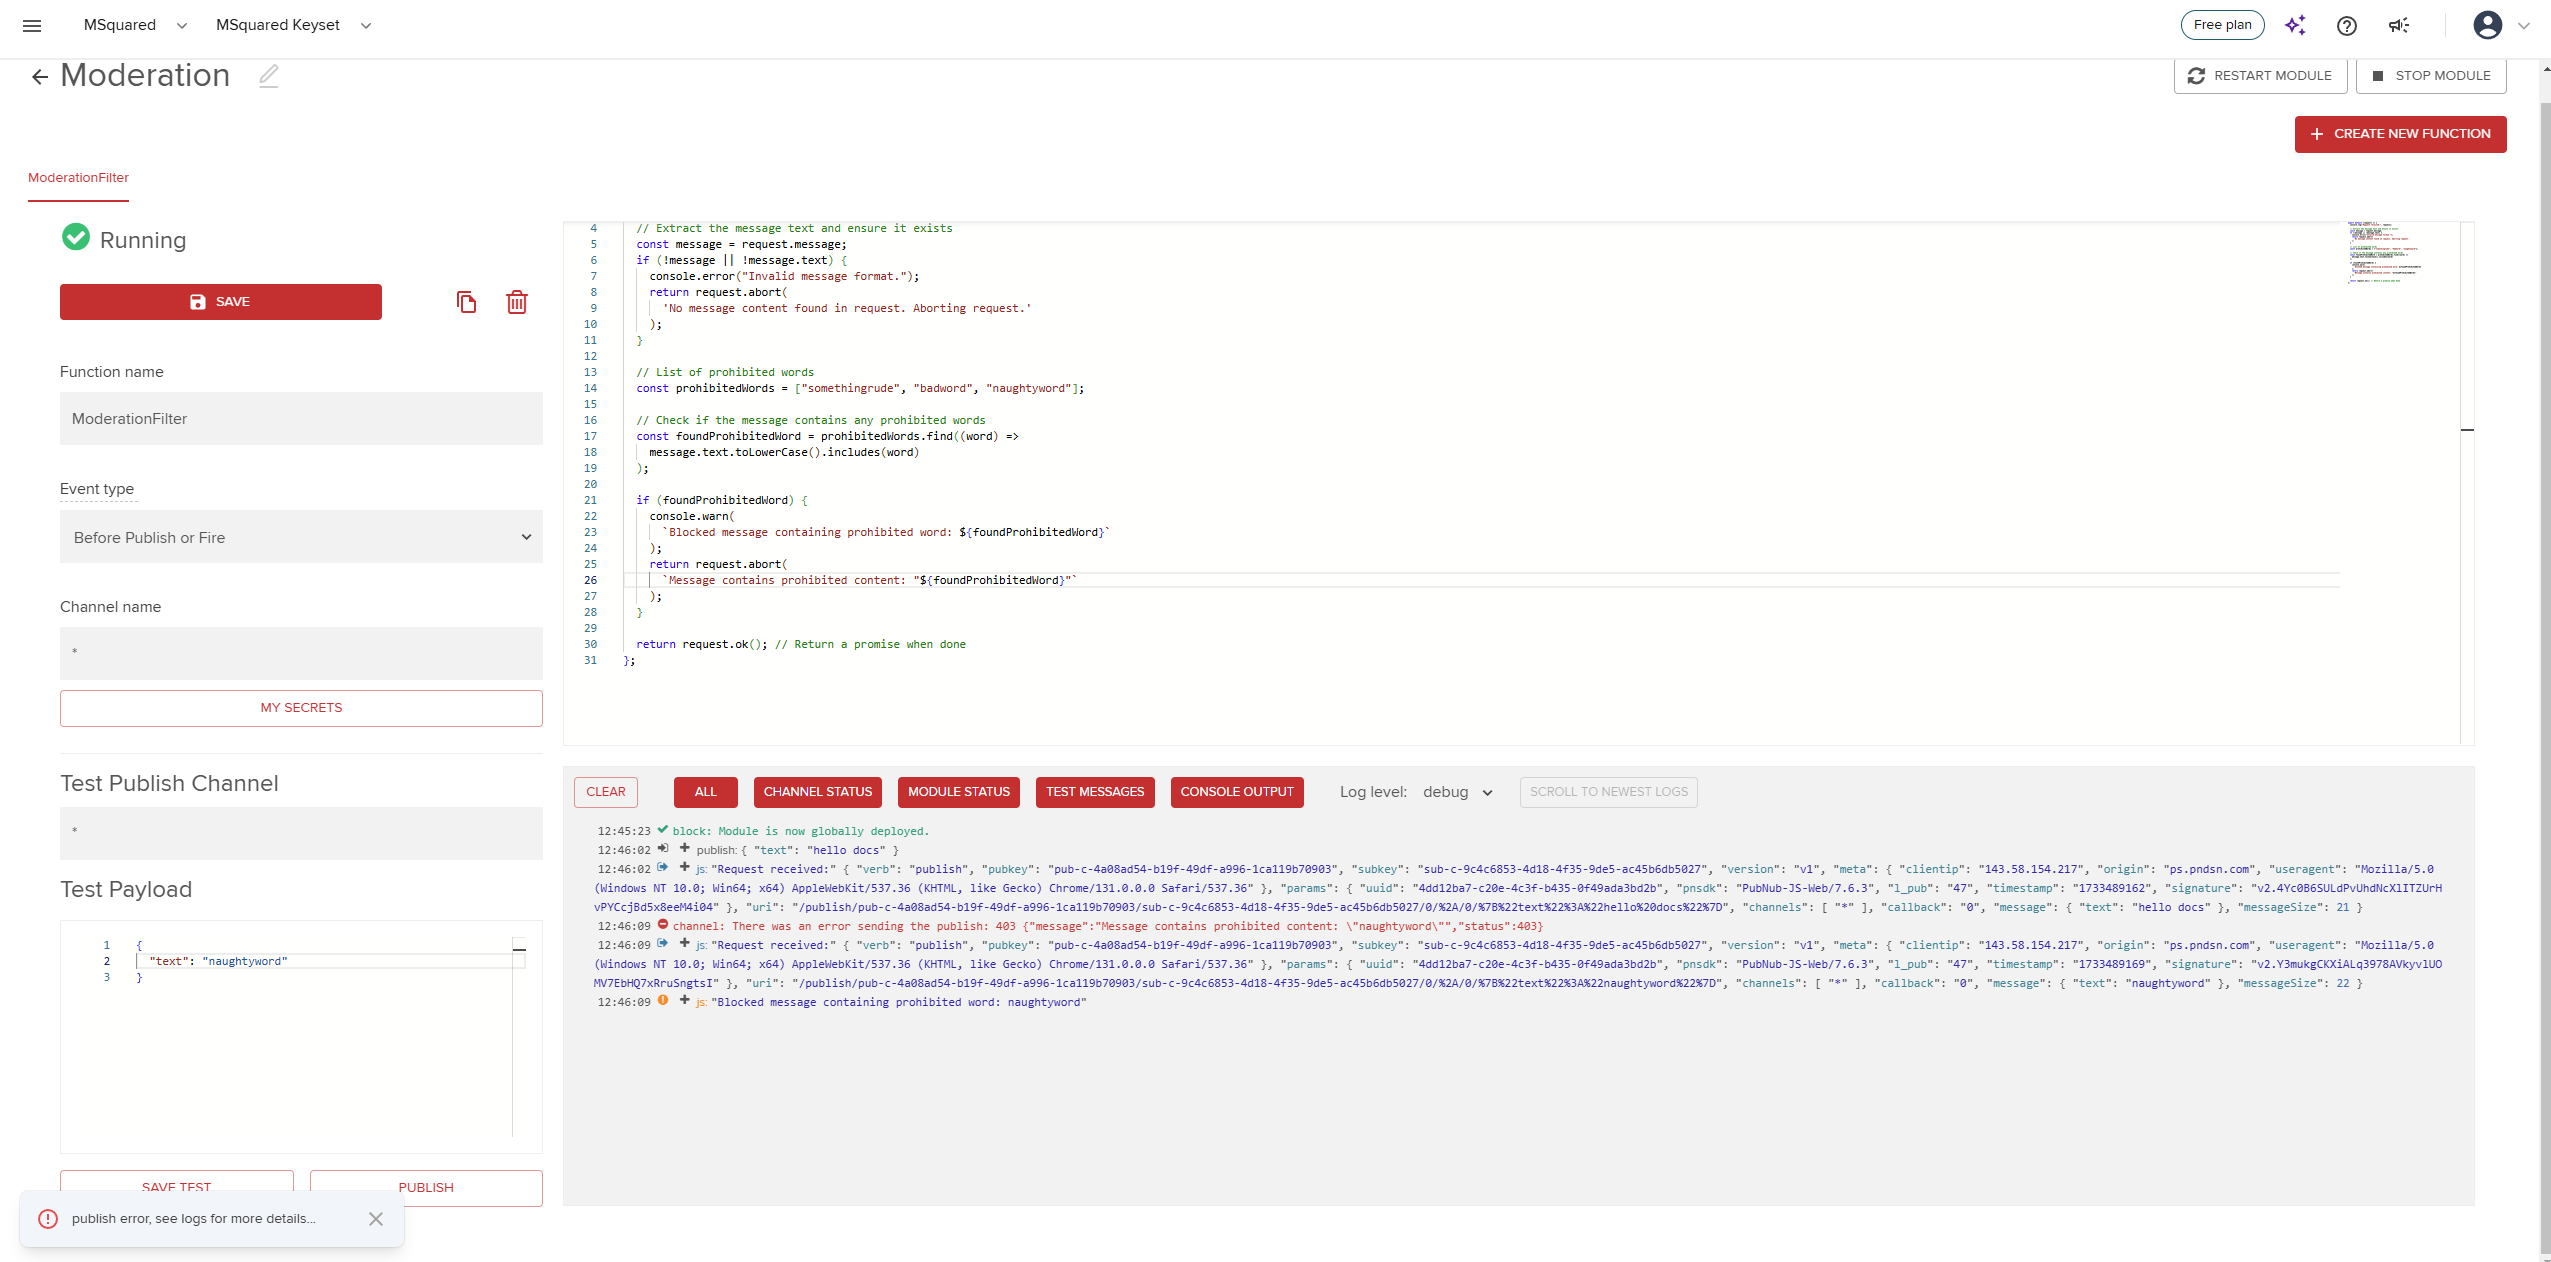The width and height of the screenshot is (2551, 1262).
Task: Open the hamburger navigation menu
Action: (x=32, y=26)
